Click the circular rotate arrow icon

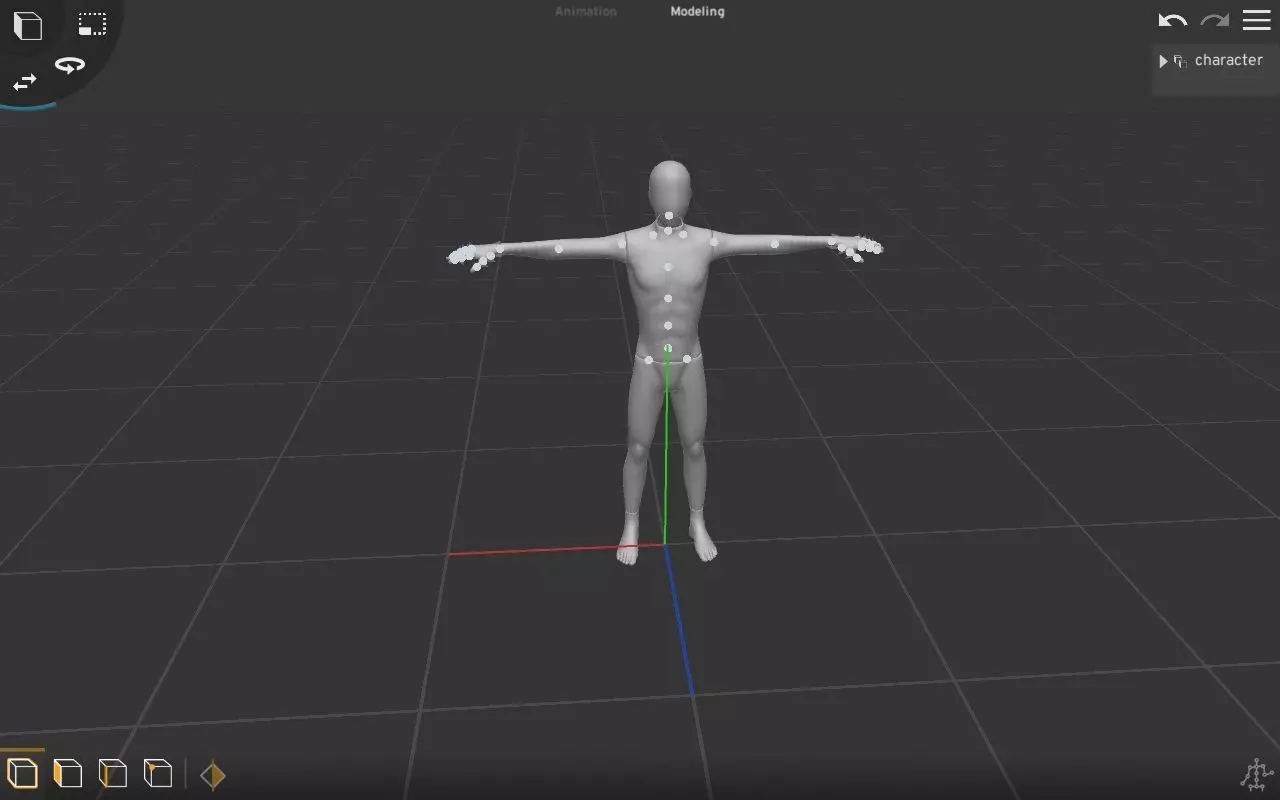[70, 65]
